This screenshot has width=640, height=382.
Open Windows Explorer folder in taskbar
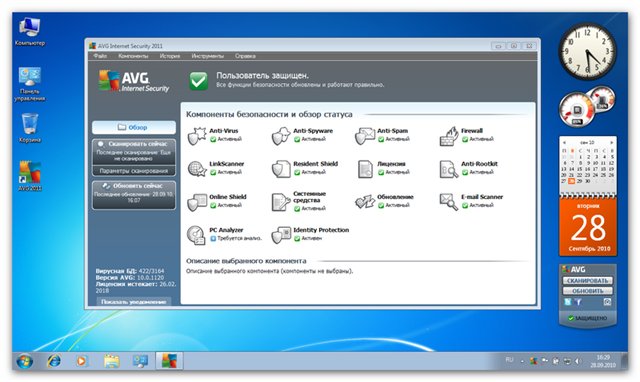click(111, 361)
